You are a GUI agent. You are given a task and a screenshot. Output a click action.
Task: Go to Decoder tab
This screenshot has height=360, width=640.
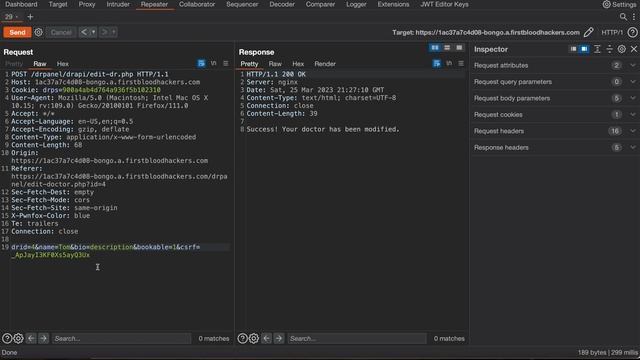[282, 4]
